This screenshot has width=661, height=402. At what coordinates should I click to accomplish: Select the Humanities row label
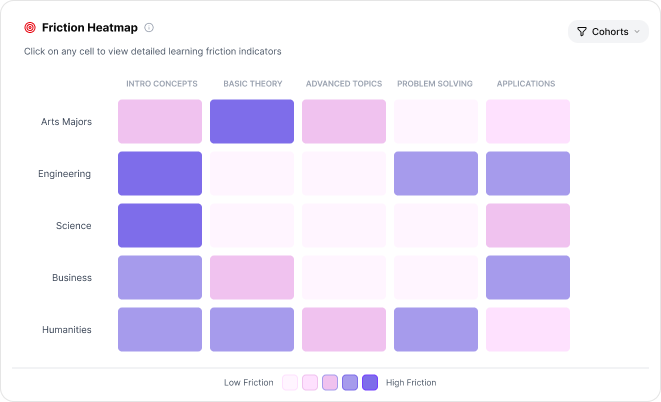tap(66, 330)
